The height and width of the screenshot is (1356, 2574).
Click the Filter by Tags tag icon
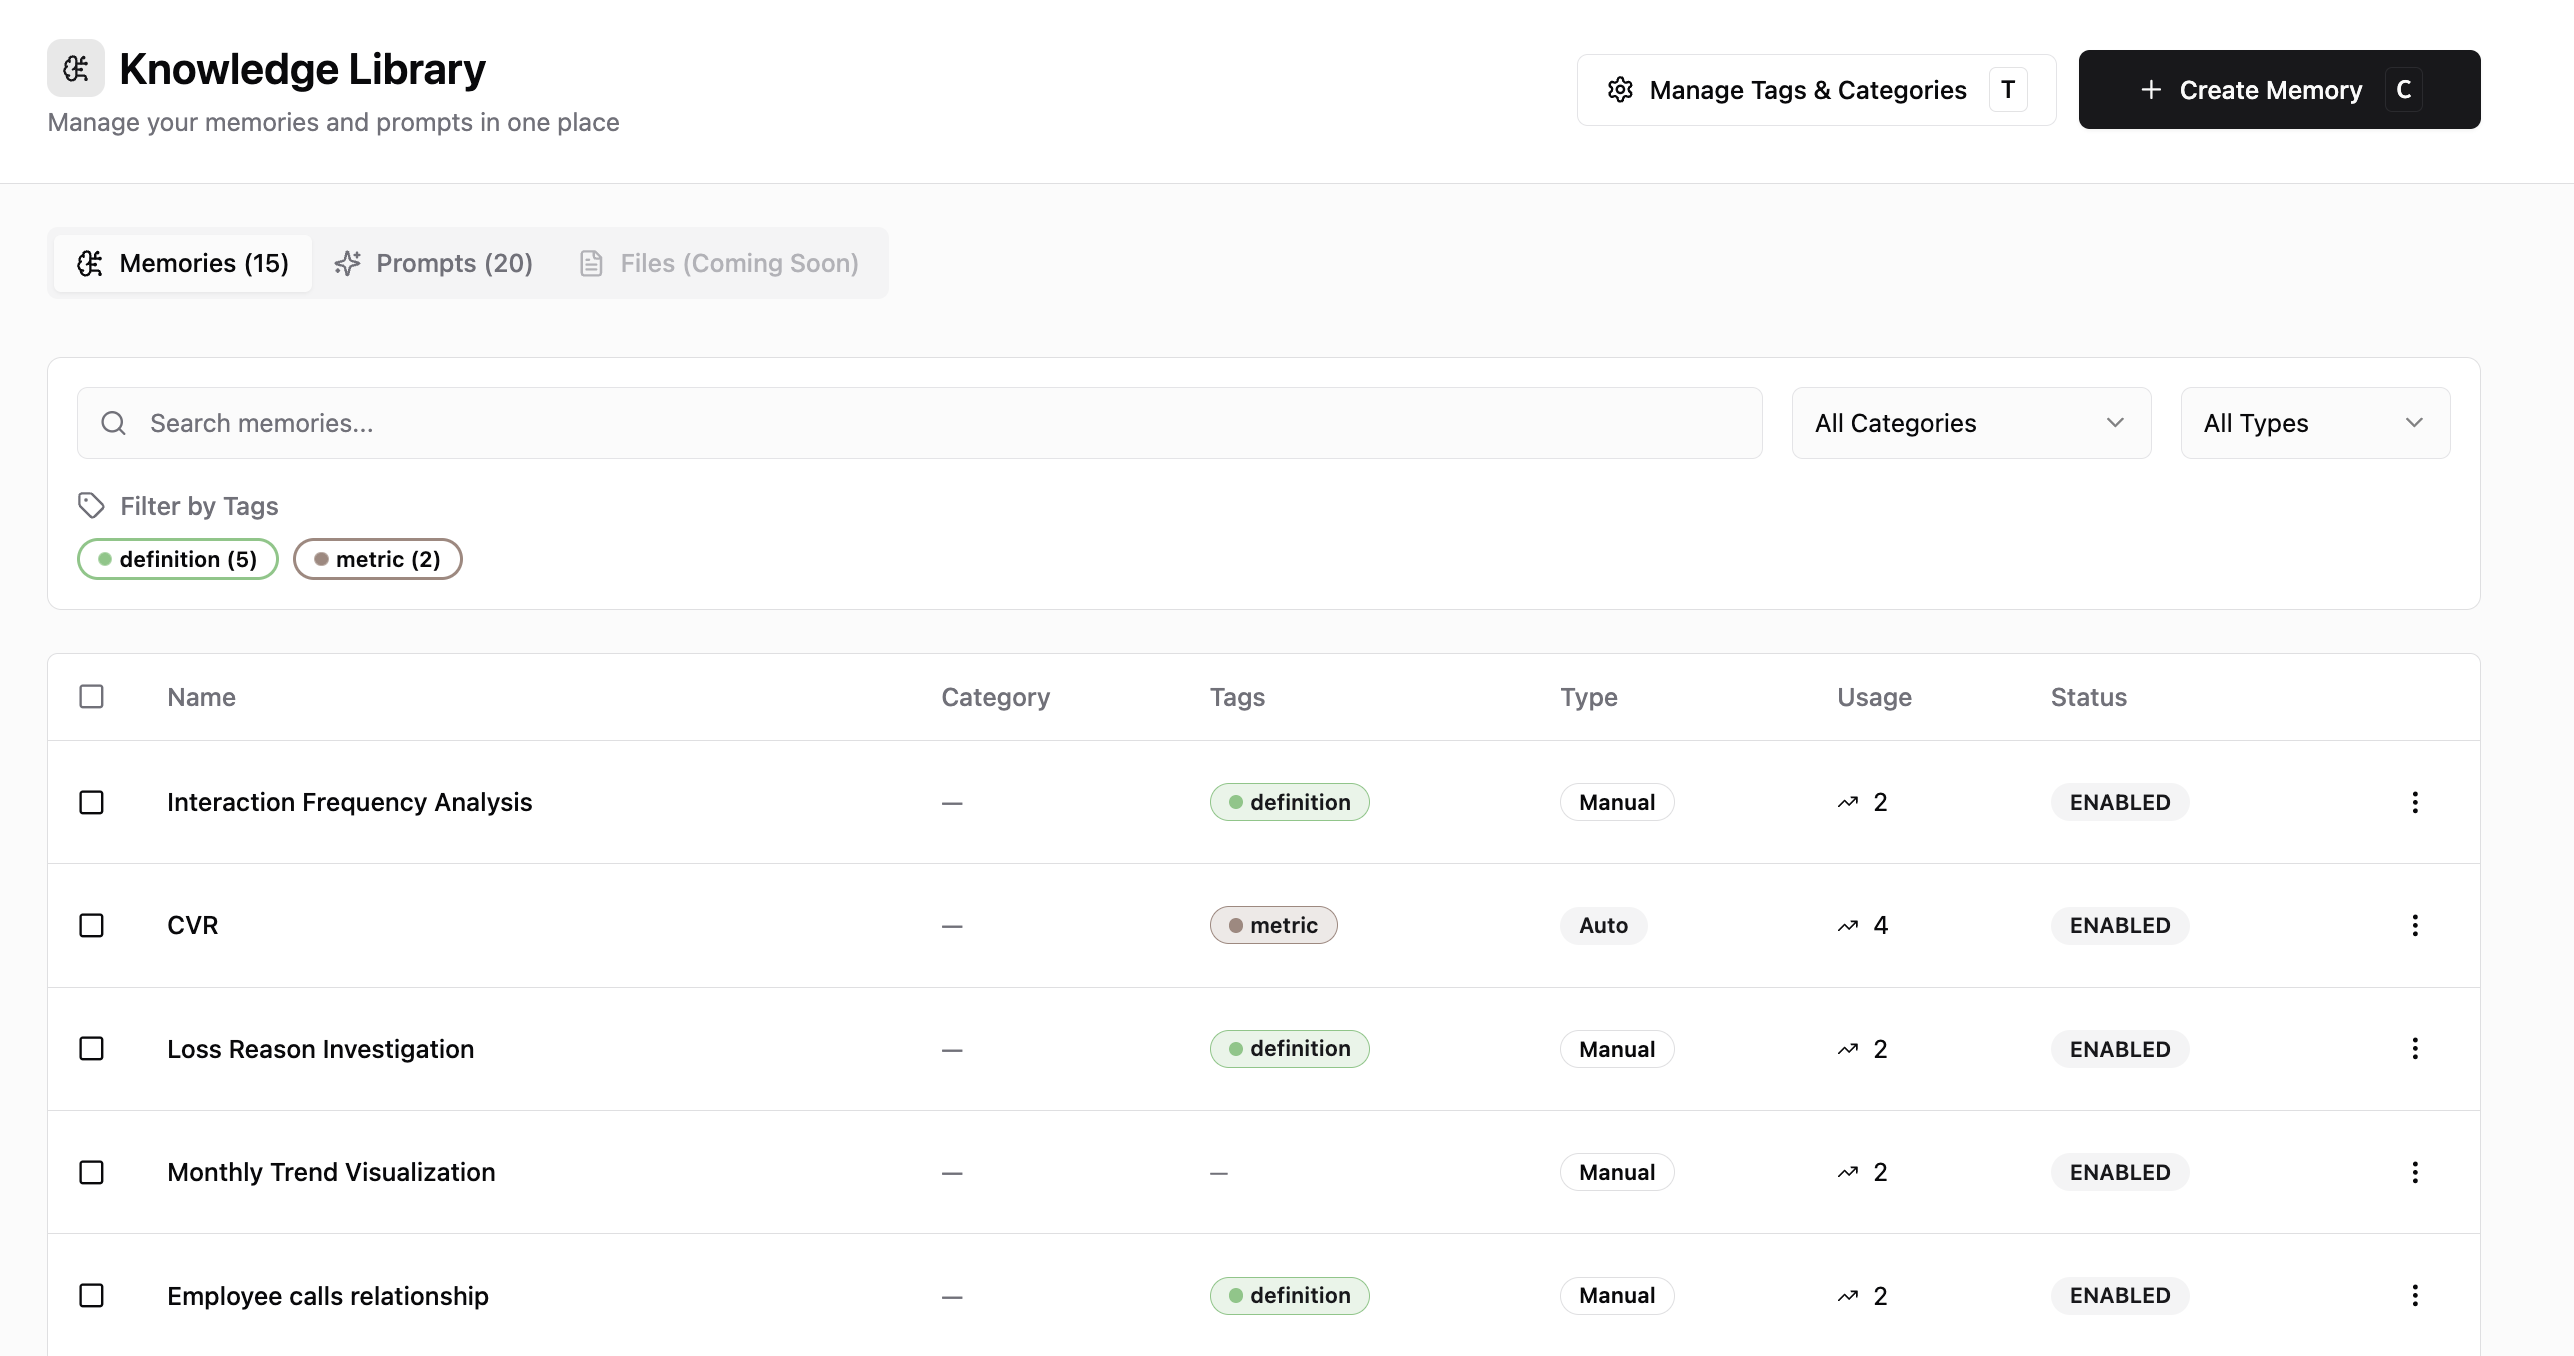(91, 506)
